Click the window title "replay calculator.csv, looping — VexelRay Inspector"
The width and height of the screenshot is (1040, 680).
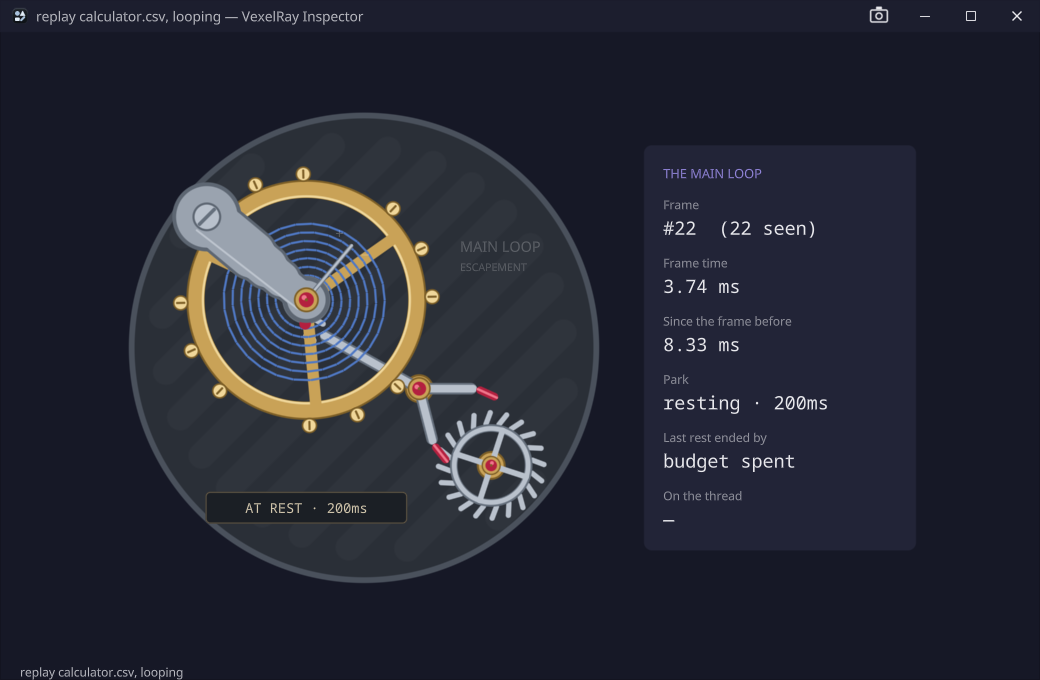pyautogui.click(x=200, y=17)
